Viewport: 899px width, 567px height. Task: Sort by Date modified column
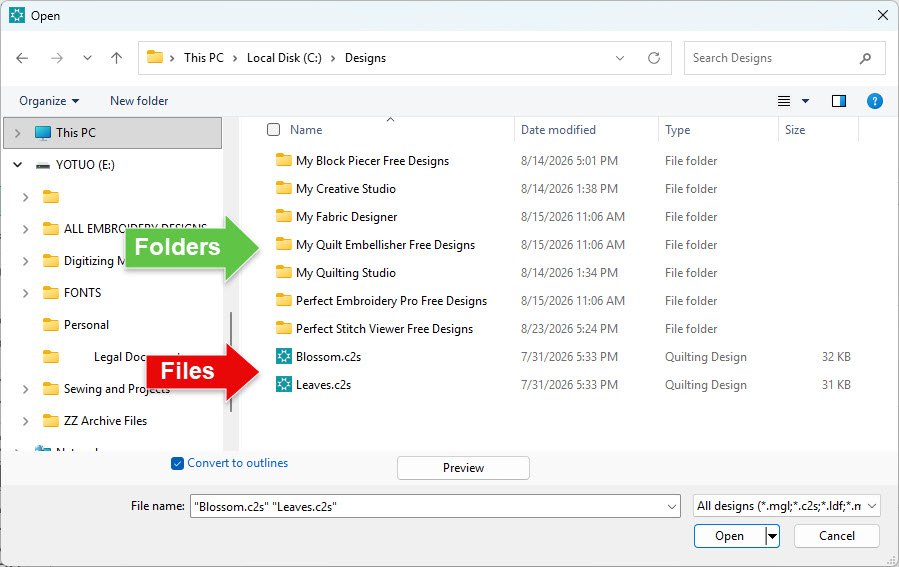[x=558, y=130]
